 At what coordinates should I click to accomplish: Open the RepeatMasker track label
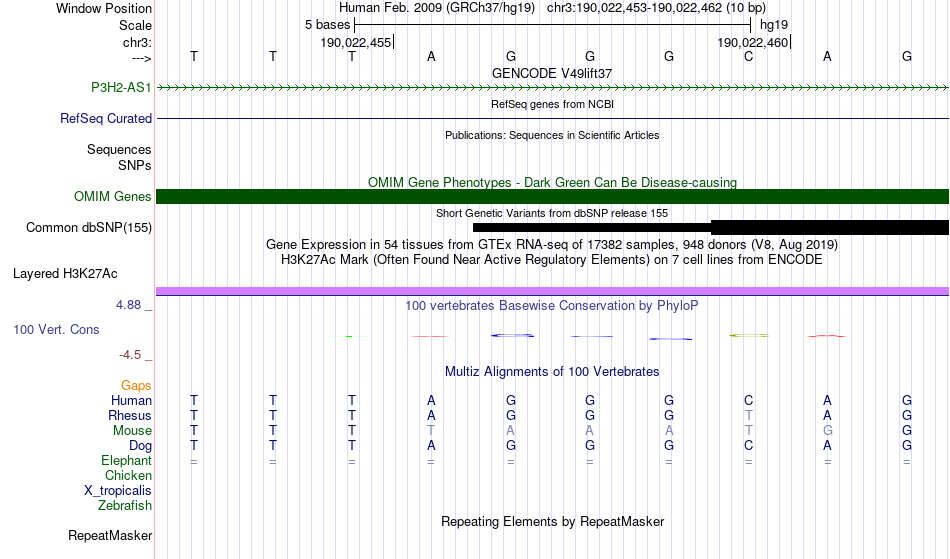click(x=110, y=535)
